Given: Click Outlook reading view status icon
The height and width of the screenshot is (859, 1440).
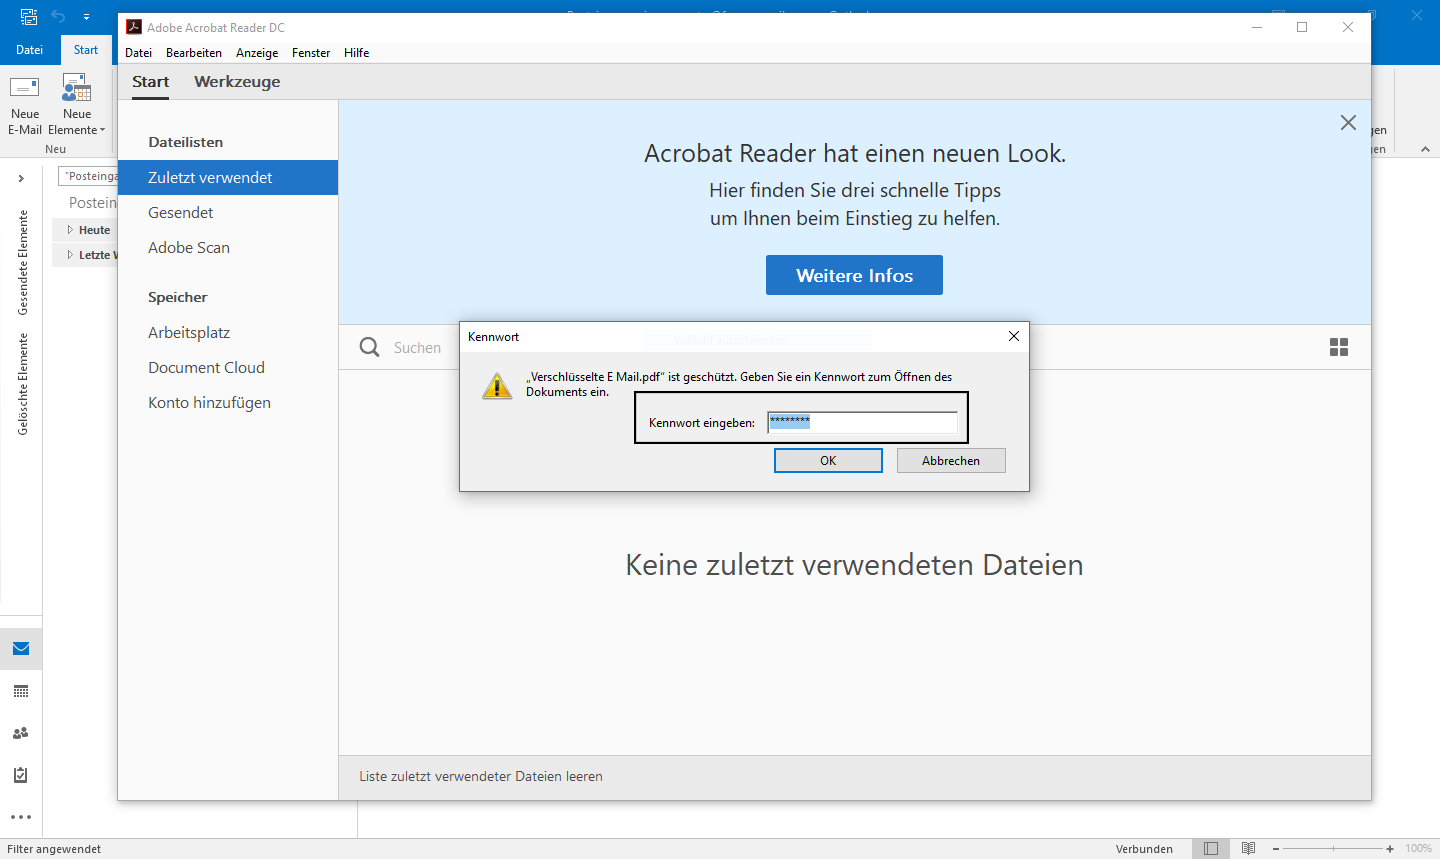Looking at the screenshot, I should pyautogui.click(x=1249, y=848).
